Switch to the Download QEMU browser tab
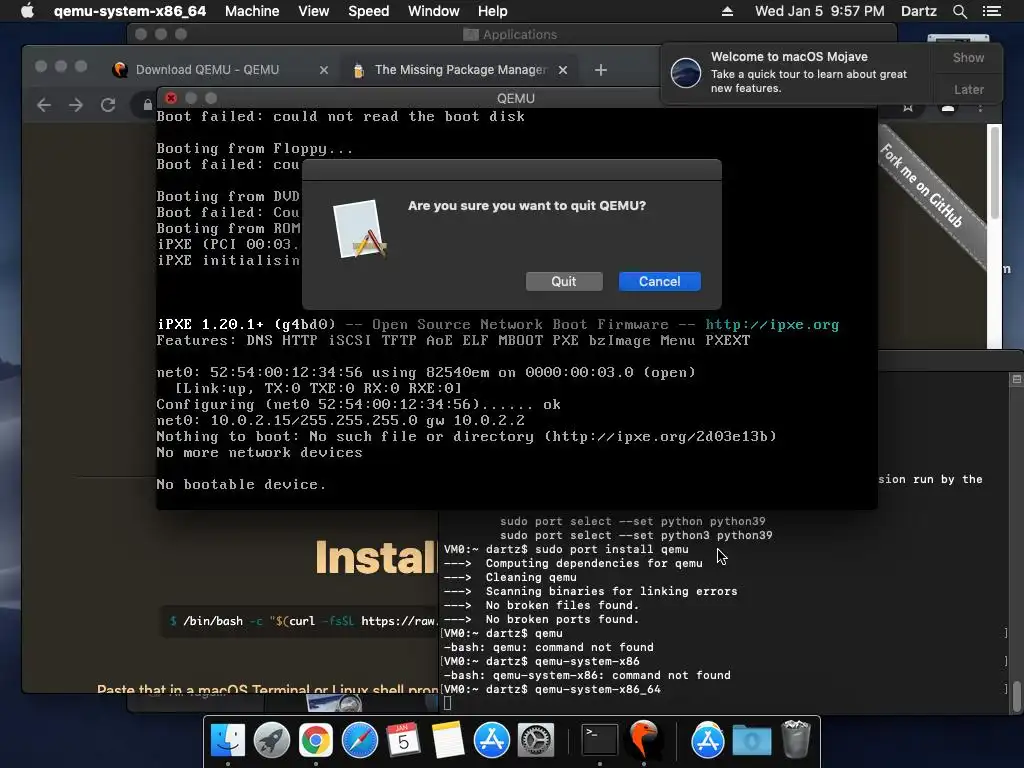The width and height of the screenshot is (1024, 768). coord(208,70)
